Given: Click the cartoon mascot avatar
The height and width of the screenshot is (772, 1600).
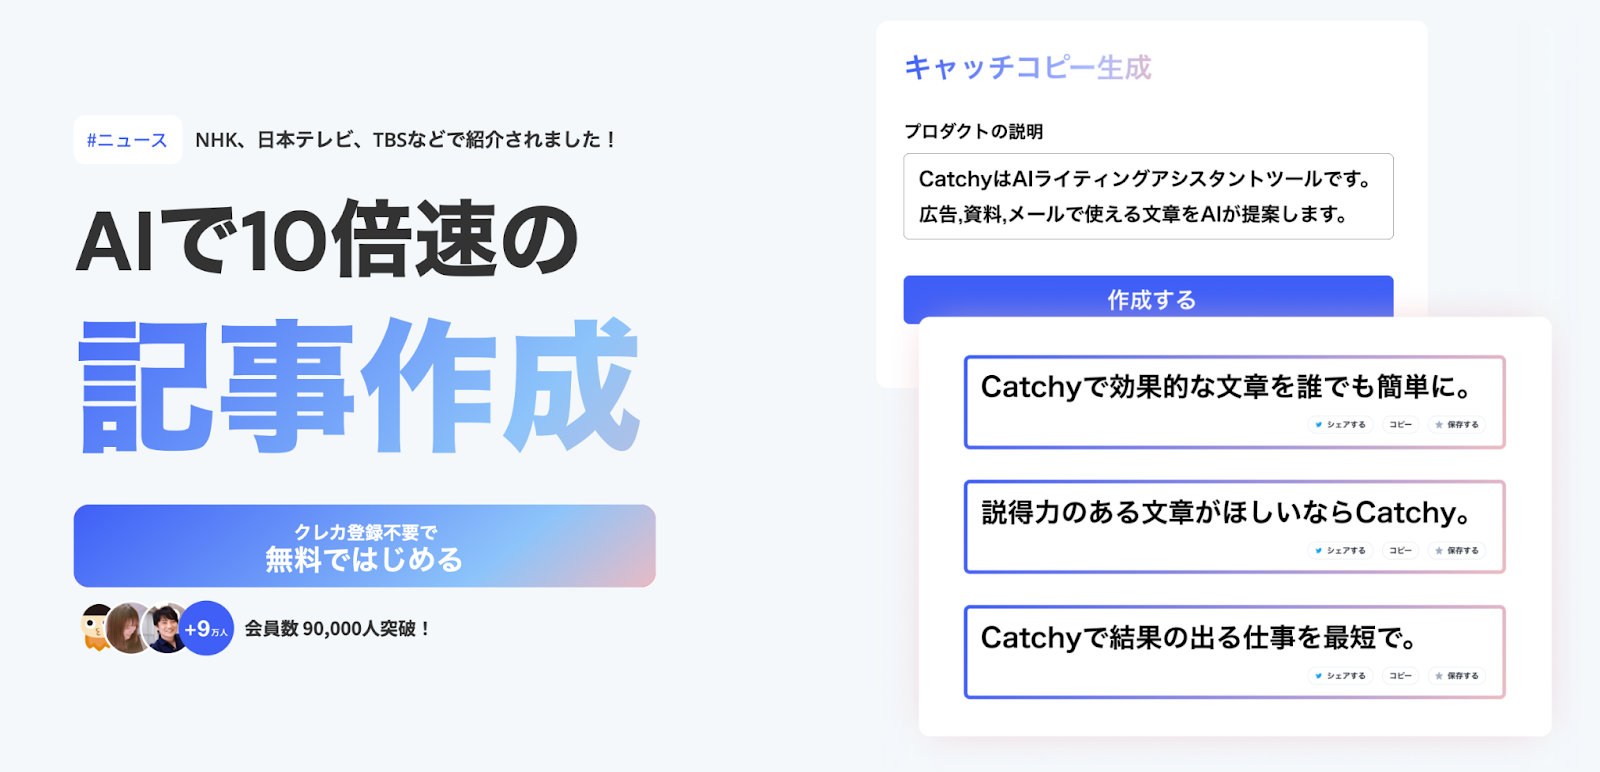Looking at the screenshot, I should [96, 628].
